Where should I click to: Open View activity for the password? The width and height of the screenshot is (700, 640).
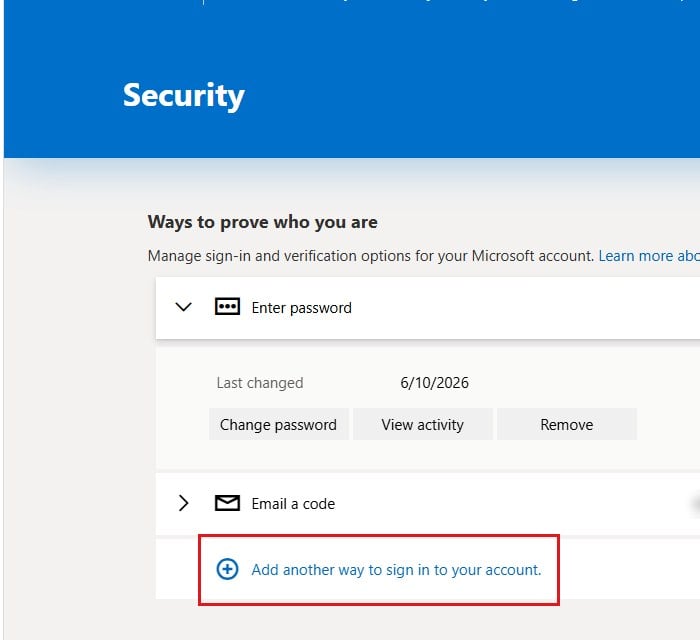tap(423, 424)
